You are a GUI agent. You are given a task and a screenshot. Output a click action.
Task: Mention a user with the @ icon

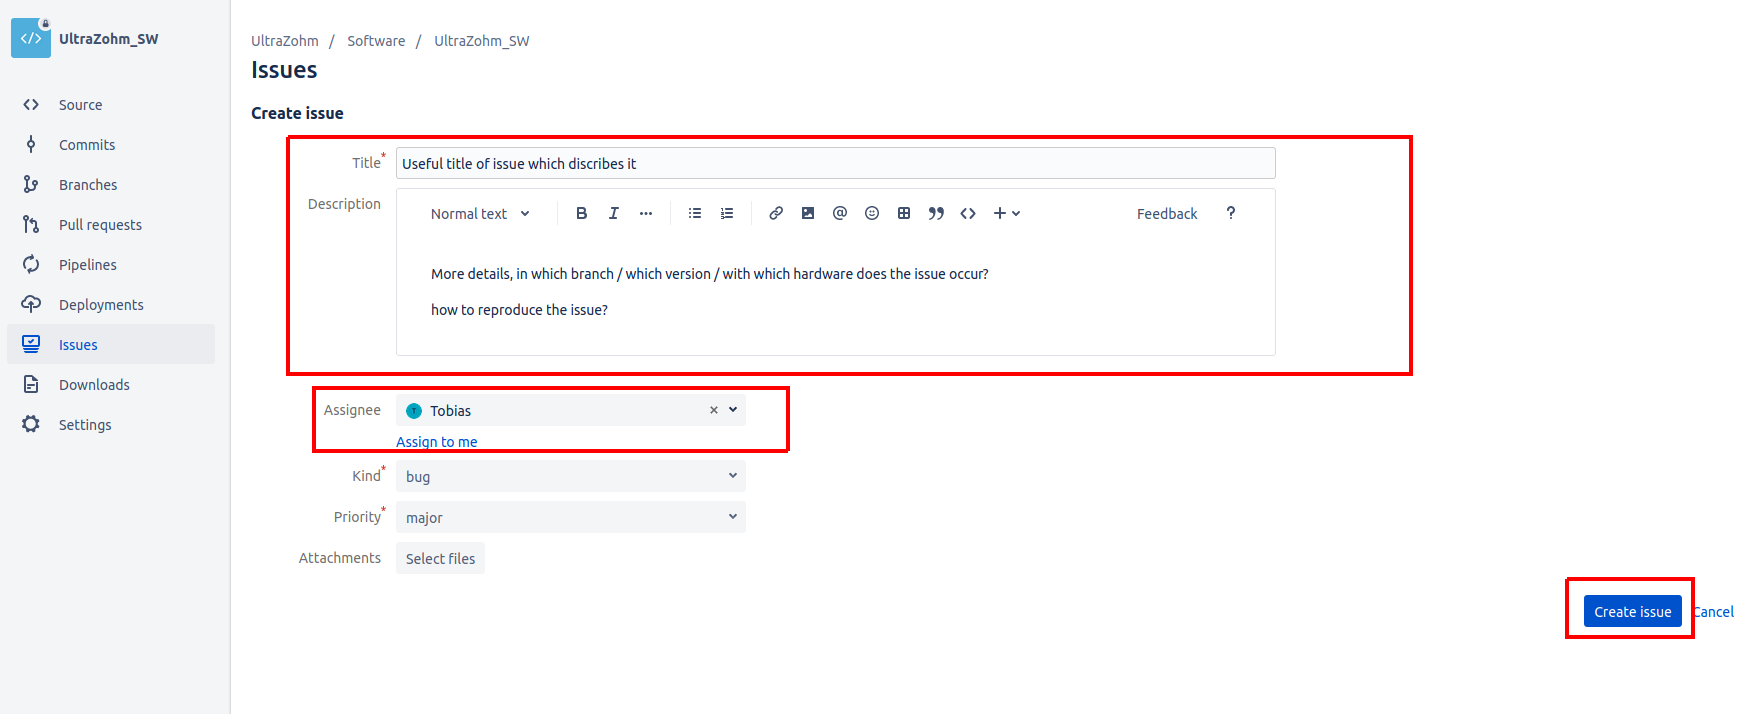(x=840, y=213)
